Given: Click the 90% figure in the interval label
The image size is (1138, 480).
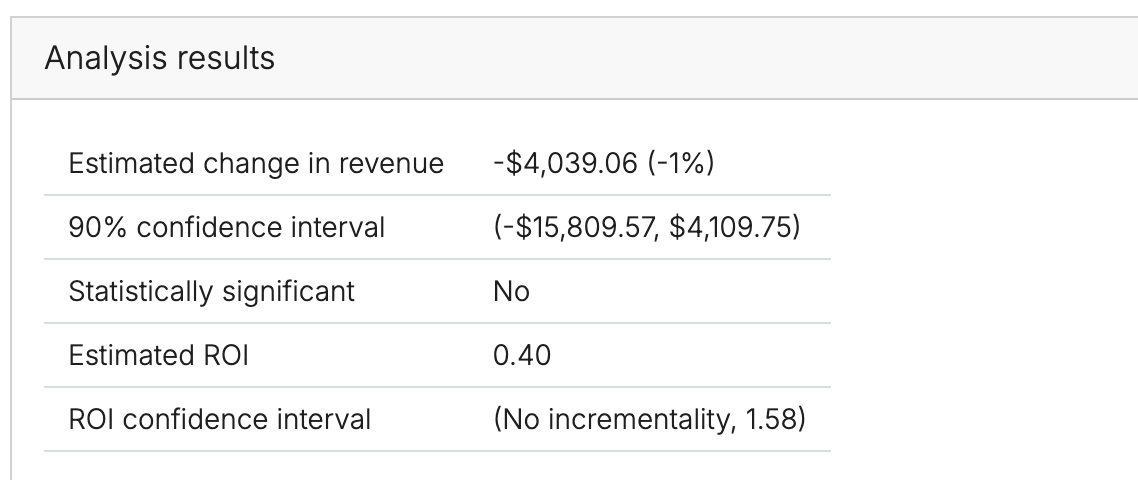Looking at the screenshot, I should pos(98,227).
